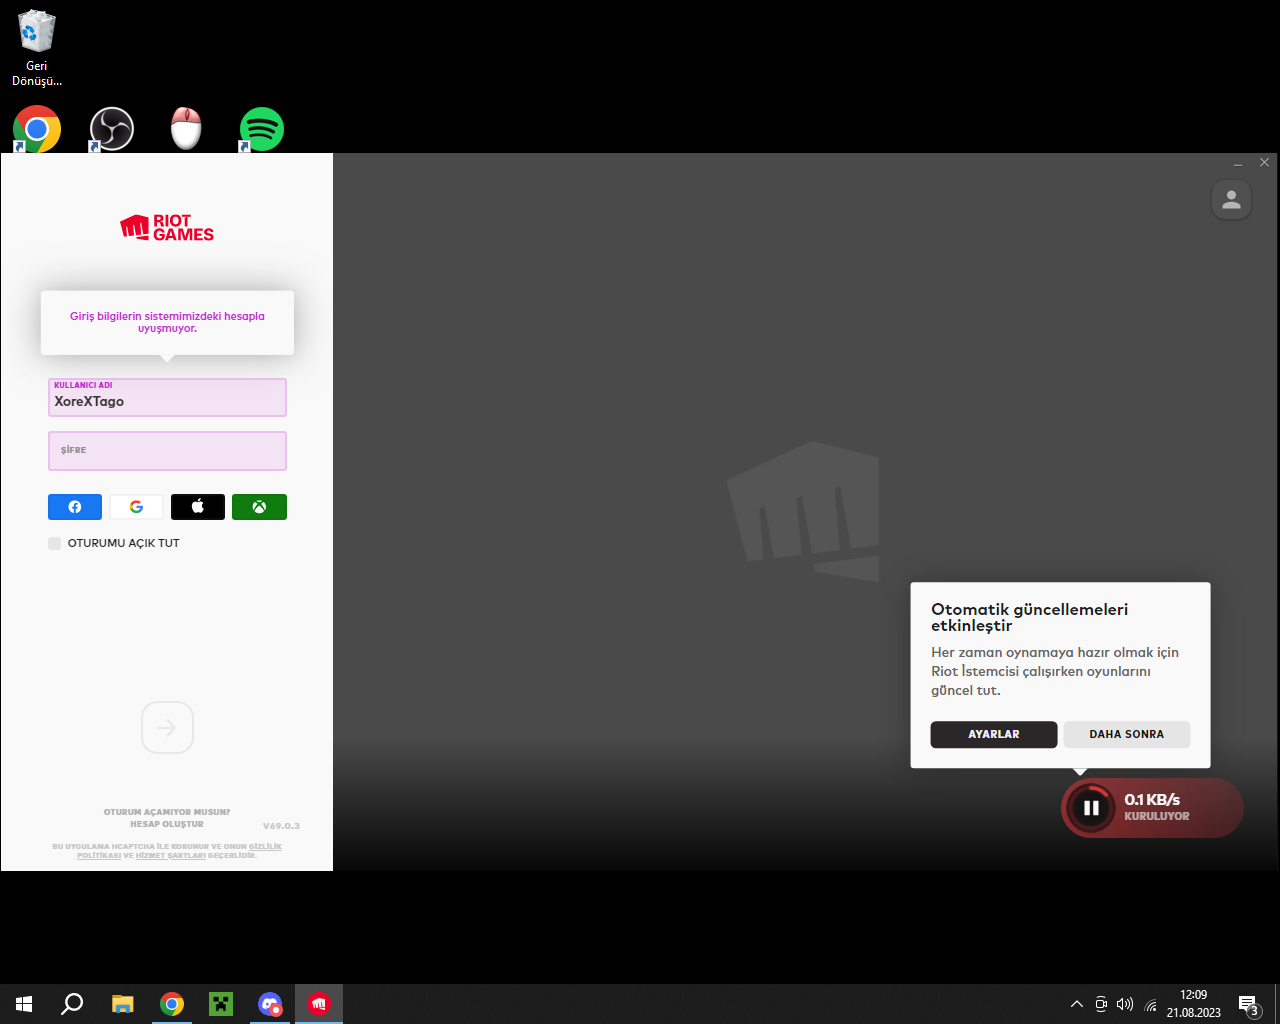Open AYARLAR from the update popup
The image size is (1280, 1024).
pos(994,734)
